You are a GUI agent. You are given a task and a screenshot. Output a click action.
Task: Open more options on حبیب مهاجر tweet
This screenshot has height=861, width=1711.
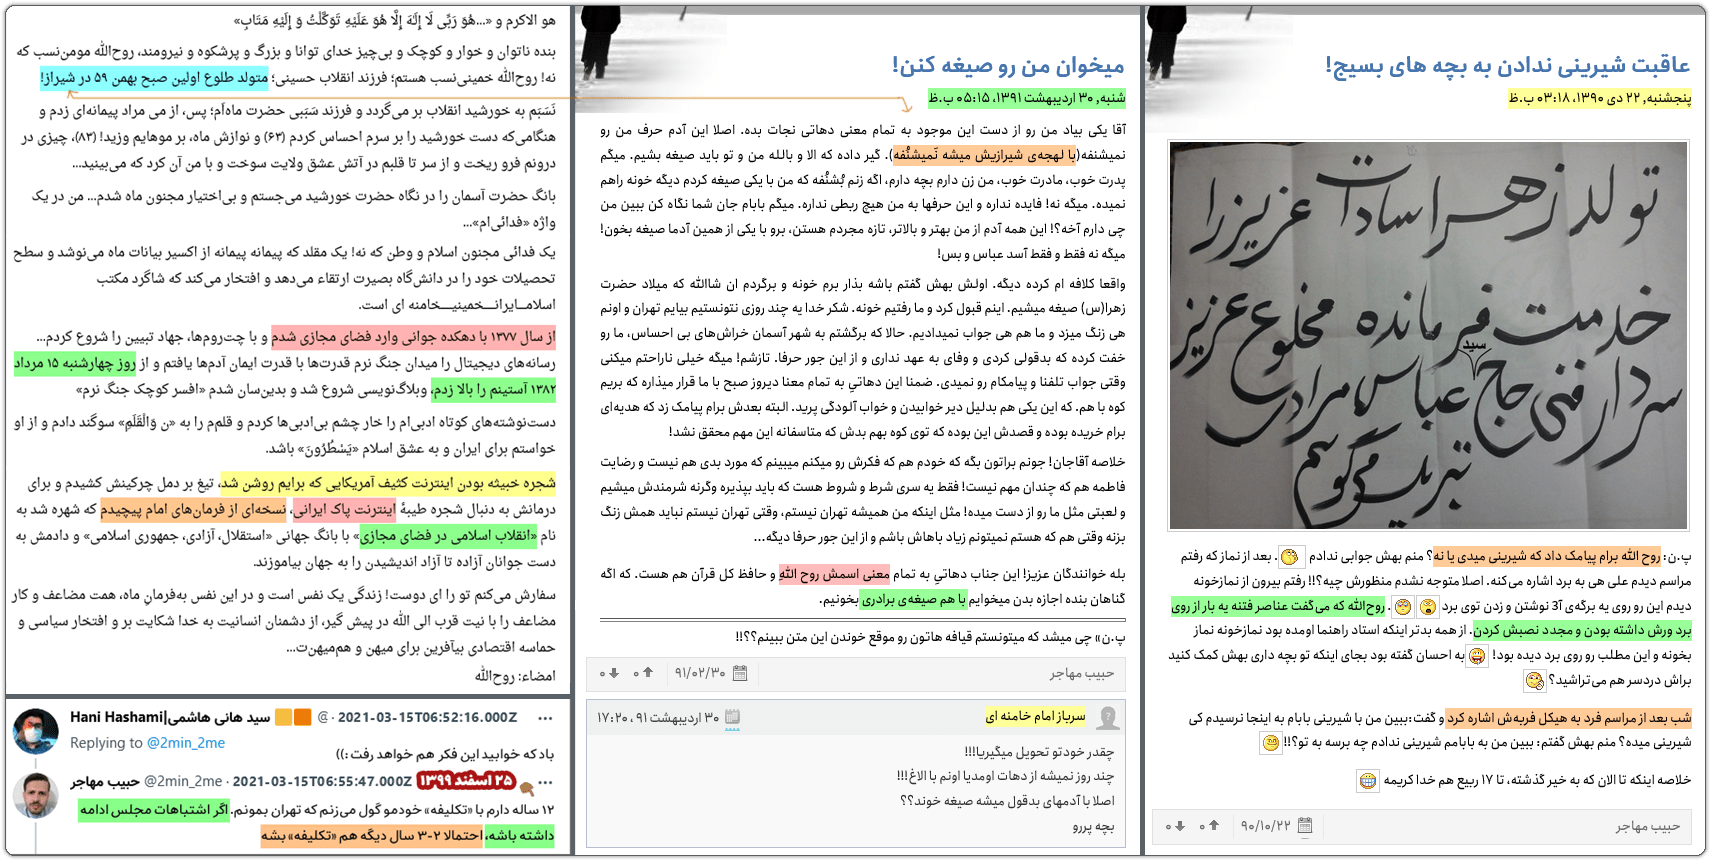coord(545,781)
